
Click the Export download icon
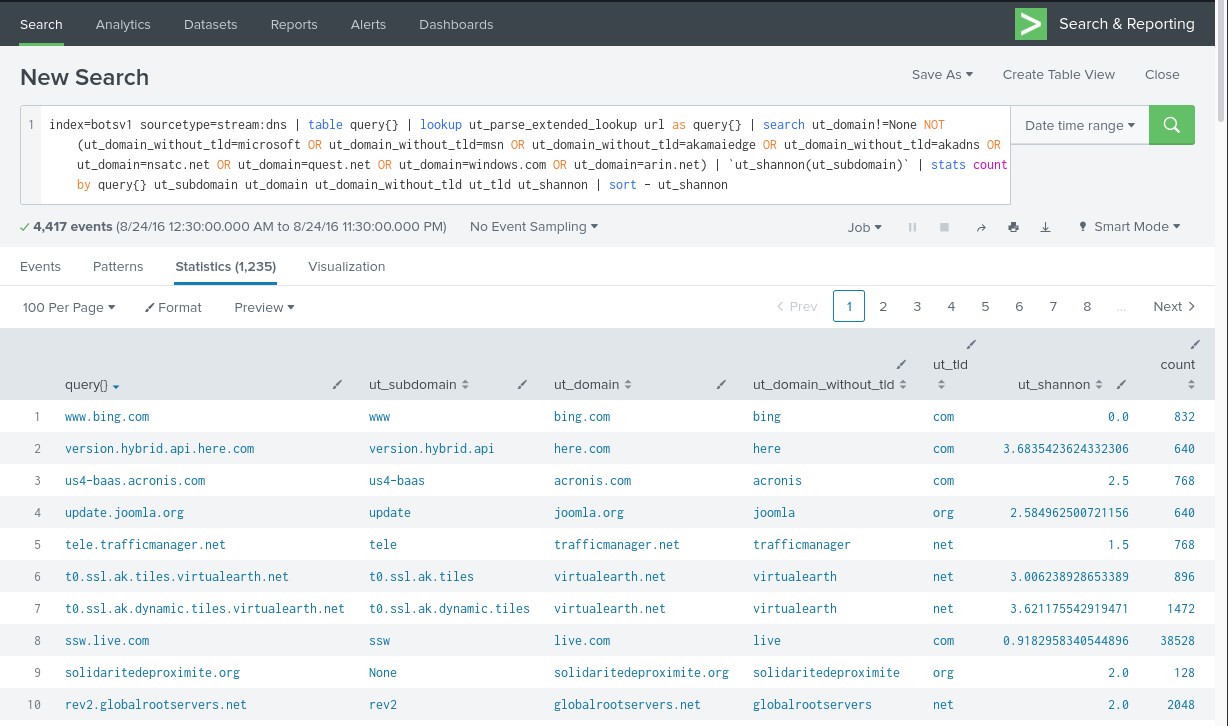click(1045, 227)
